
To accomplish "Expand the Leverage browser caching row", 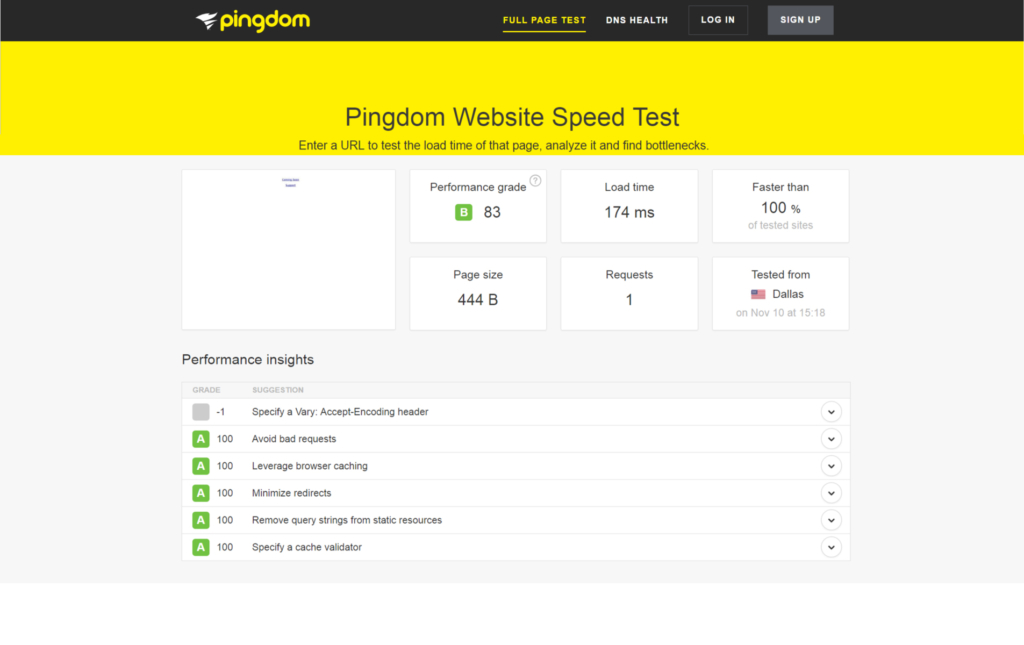I will 831,466.
